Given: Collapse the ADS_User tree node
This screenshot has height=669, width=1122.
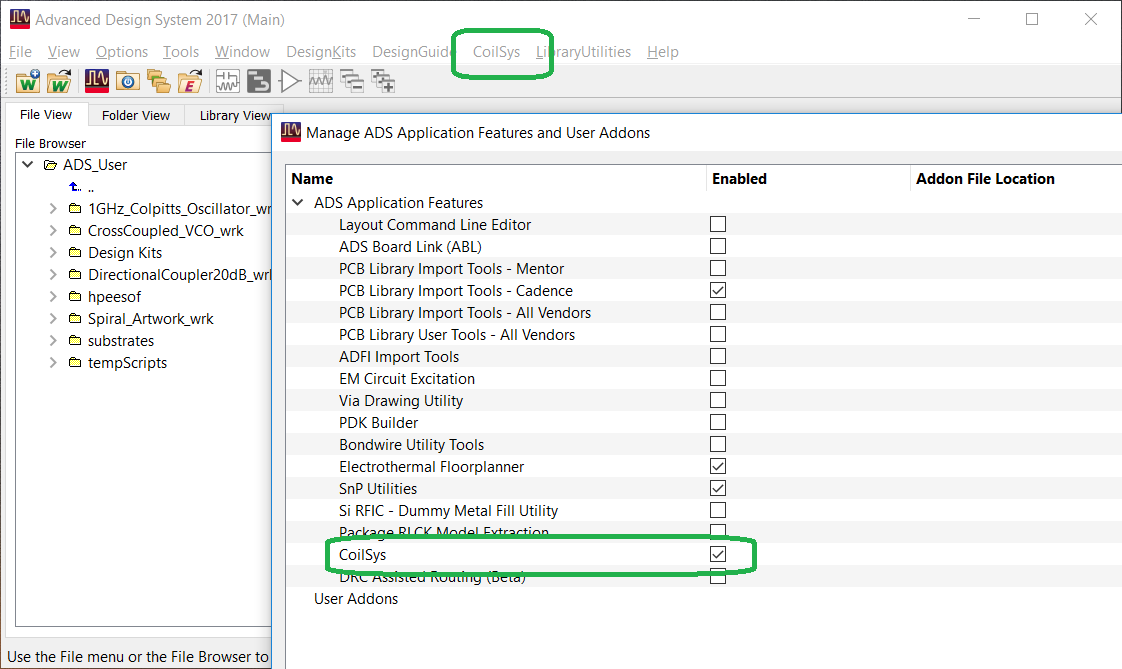Looking at the screenshot, I should (28, 165).
